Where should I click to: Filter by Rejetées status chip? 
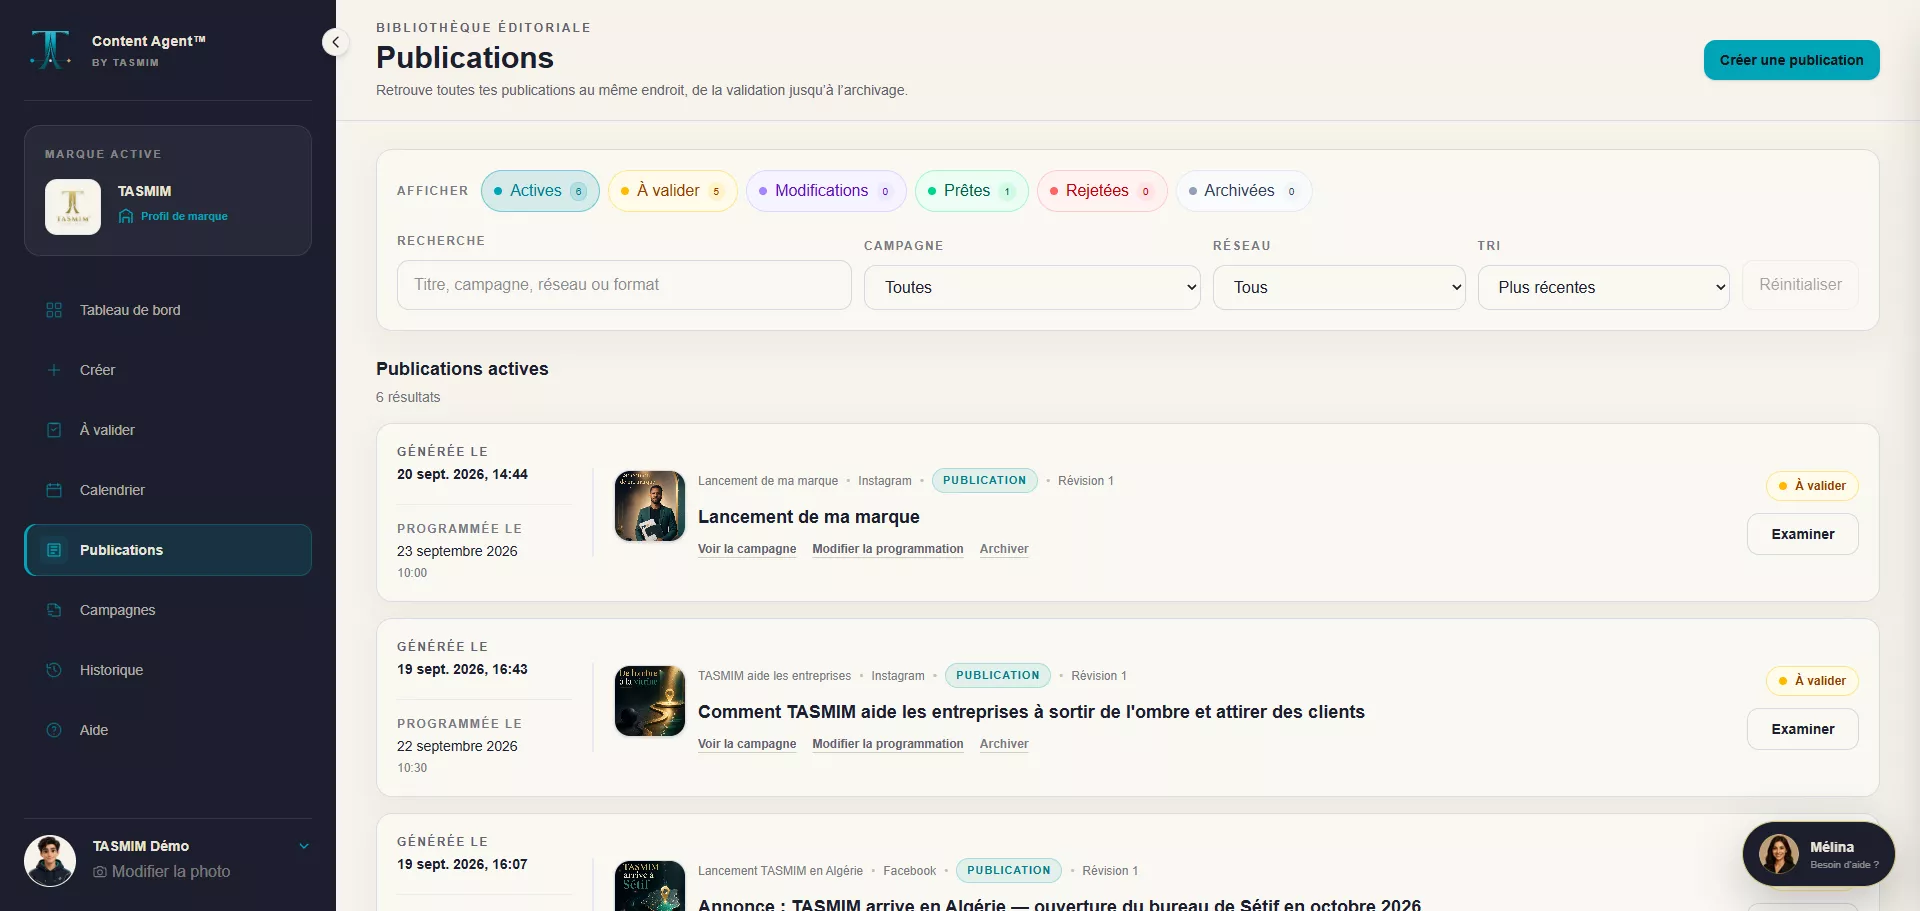1102,191
